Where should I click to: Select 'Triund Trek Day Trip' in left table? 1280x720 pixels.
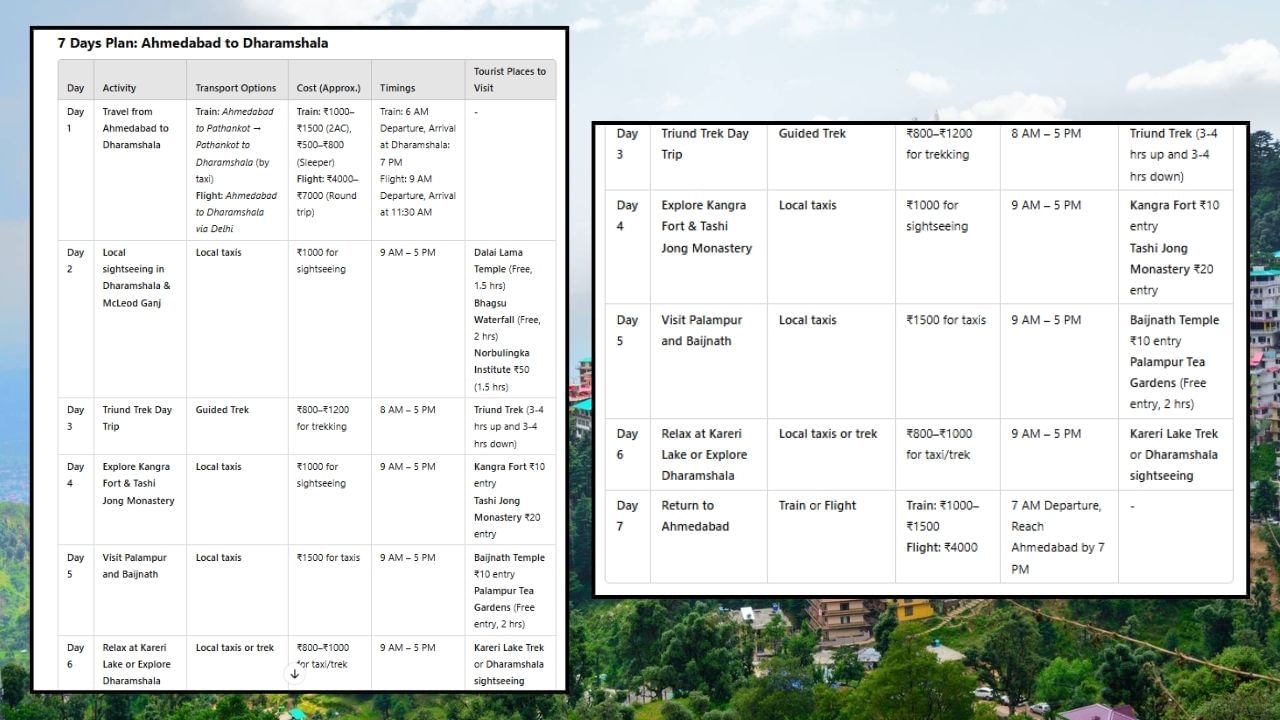(x=137, y=418)
